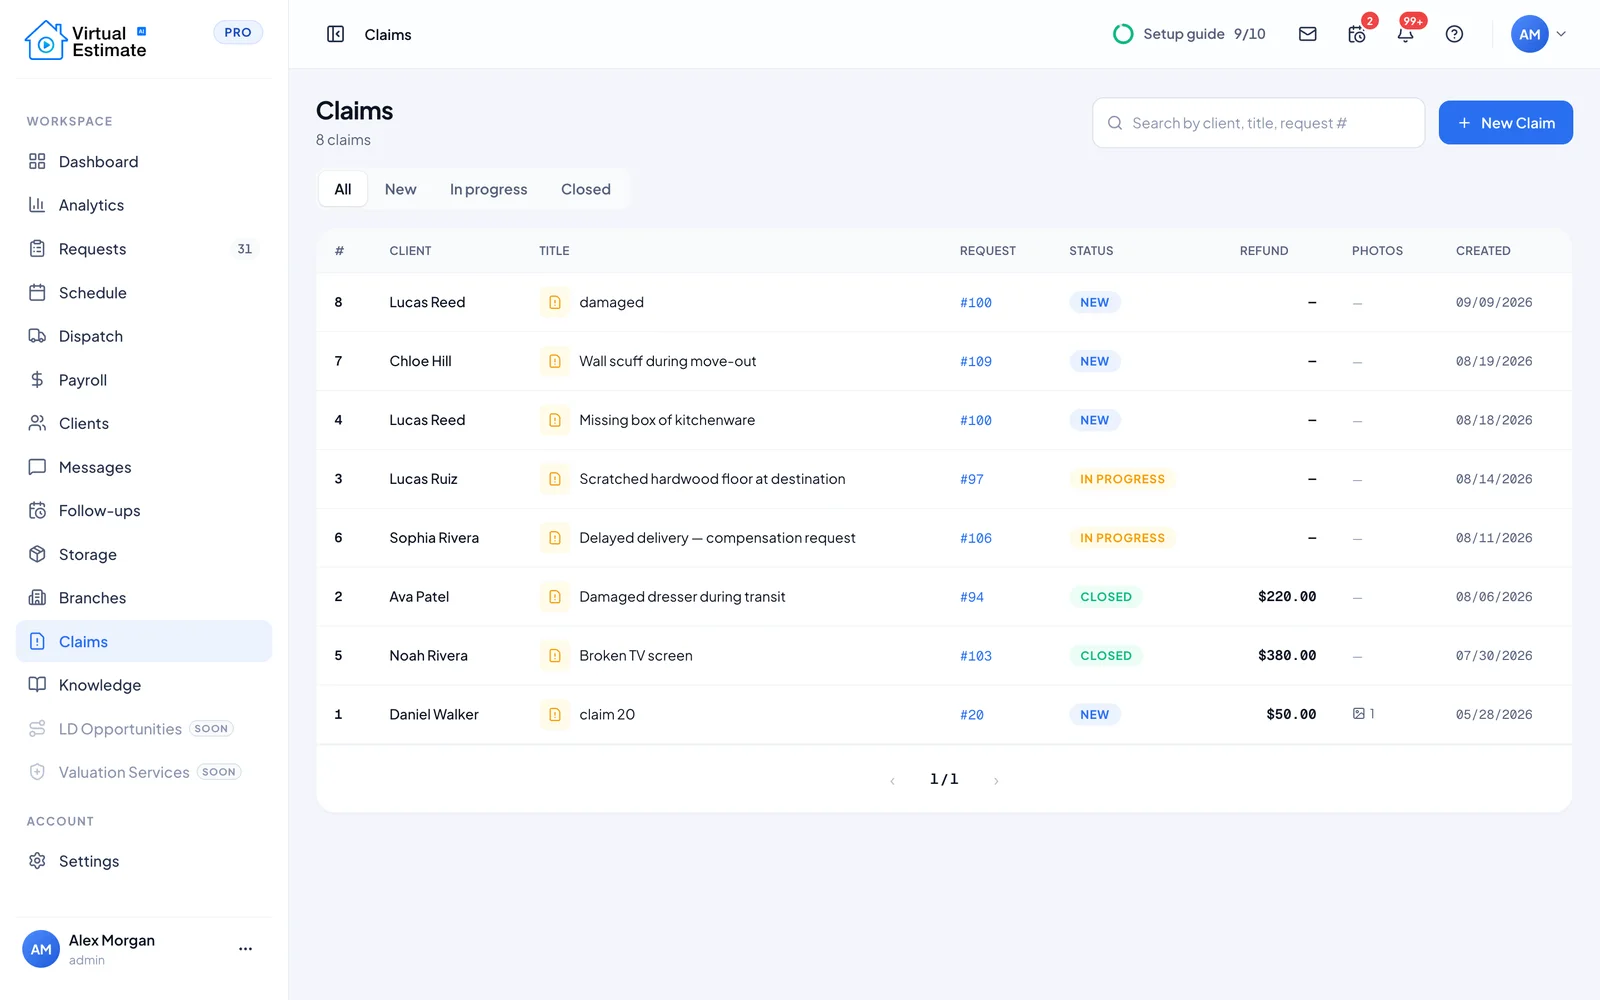Open Follow-ups in sidebar
Screen dimensions: 1600x1000
click(x=144, y=511)
